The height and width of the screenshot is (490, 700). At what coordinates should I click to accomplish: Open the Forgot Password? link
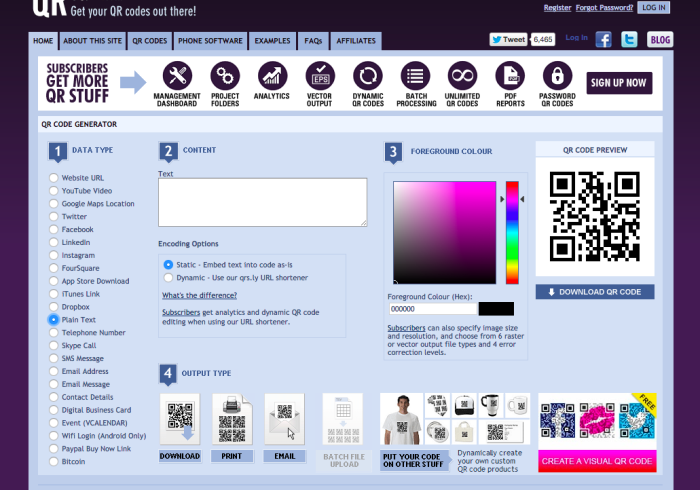[x=604, y=8]
